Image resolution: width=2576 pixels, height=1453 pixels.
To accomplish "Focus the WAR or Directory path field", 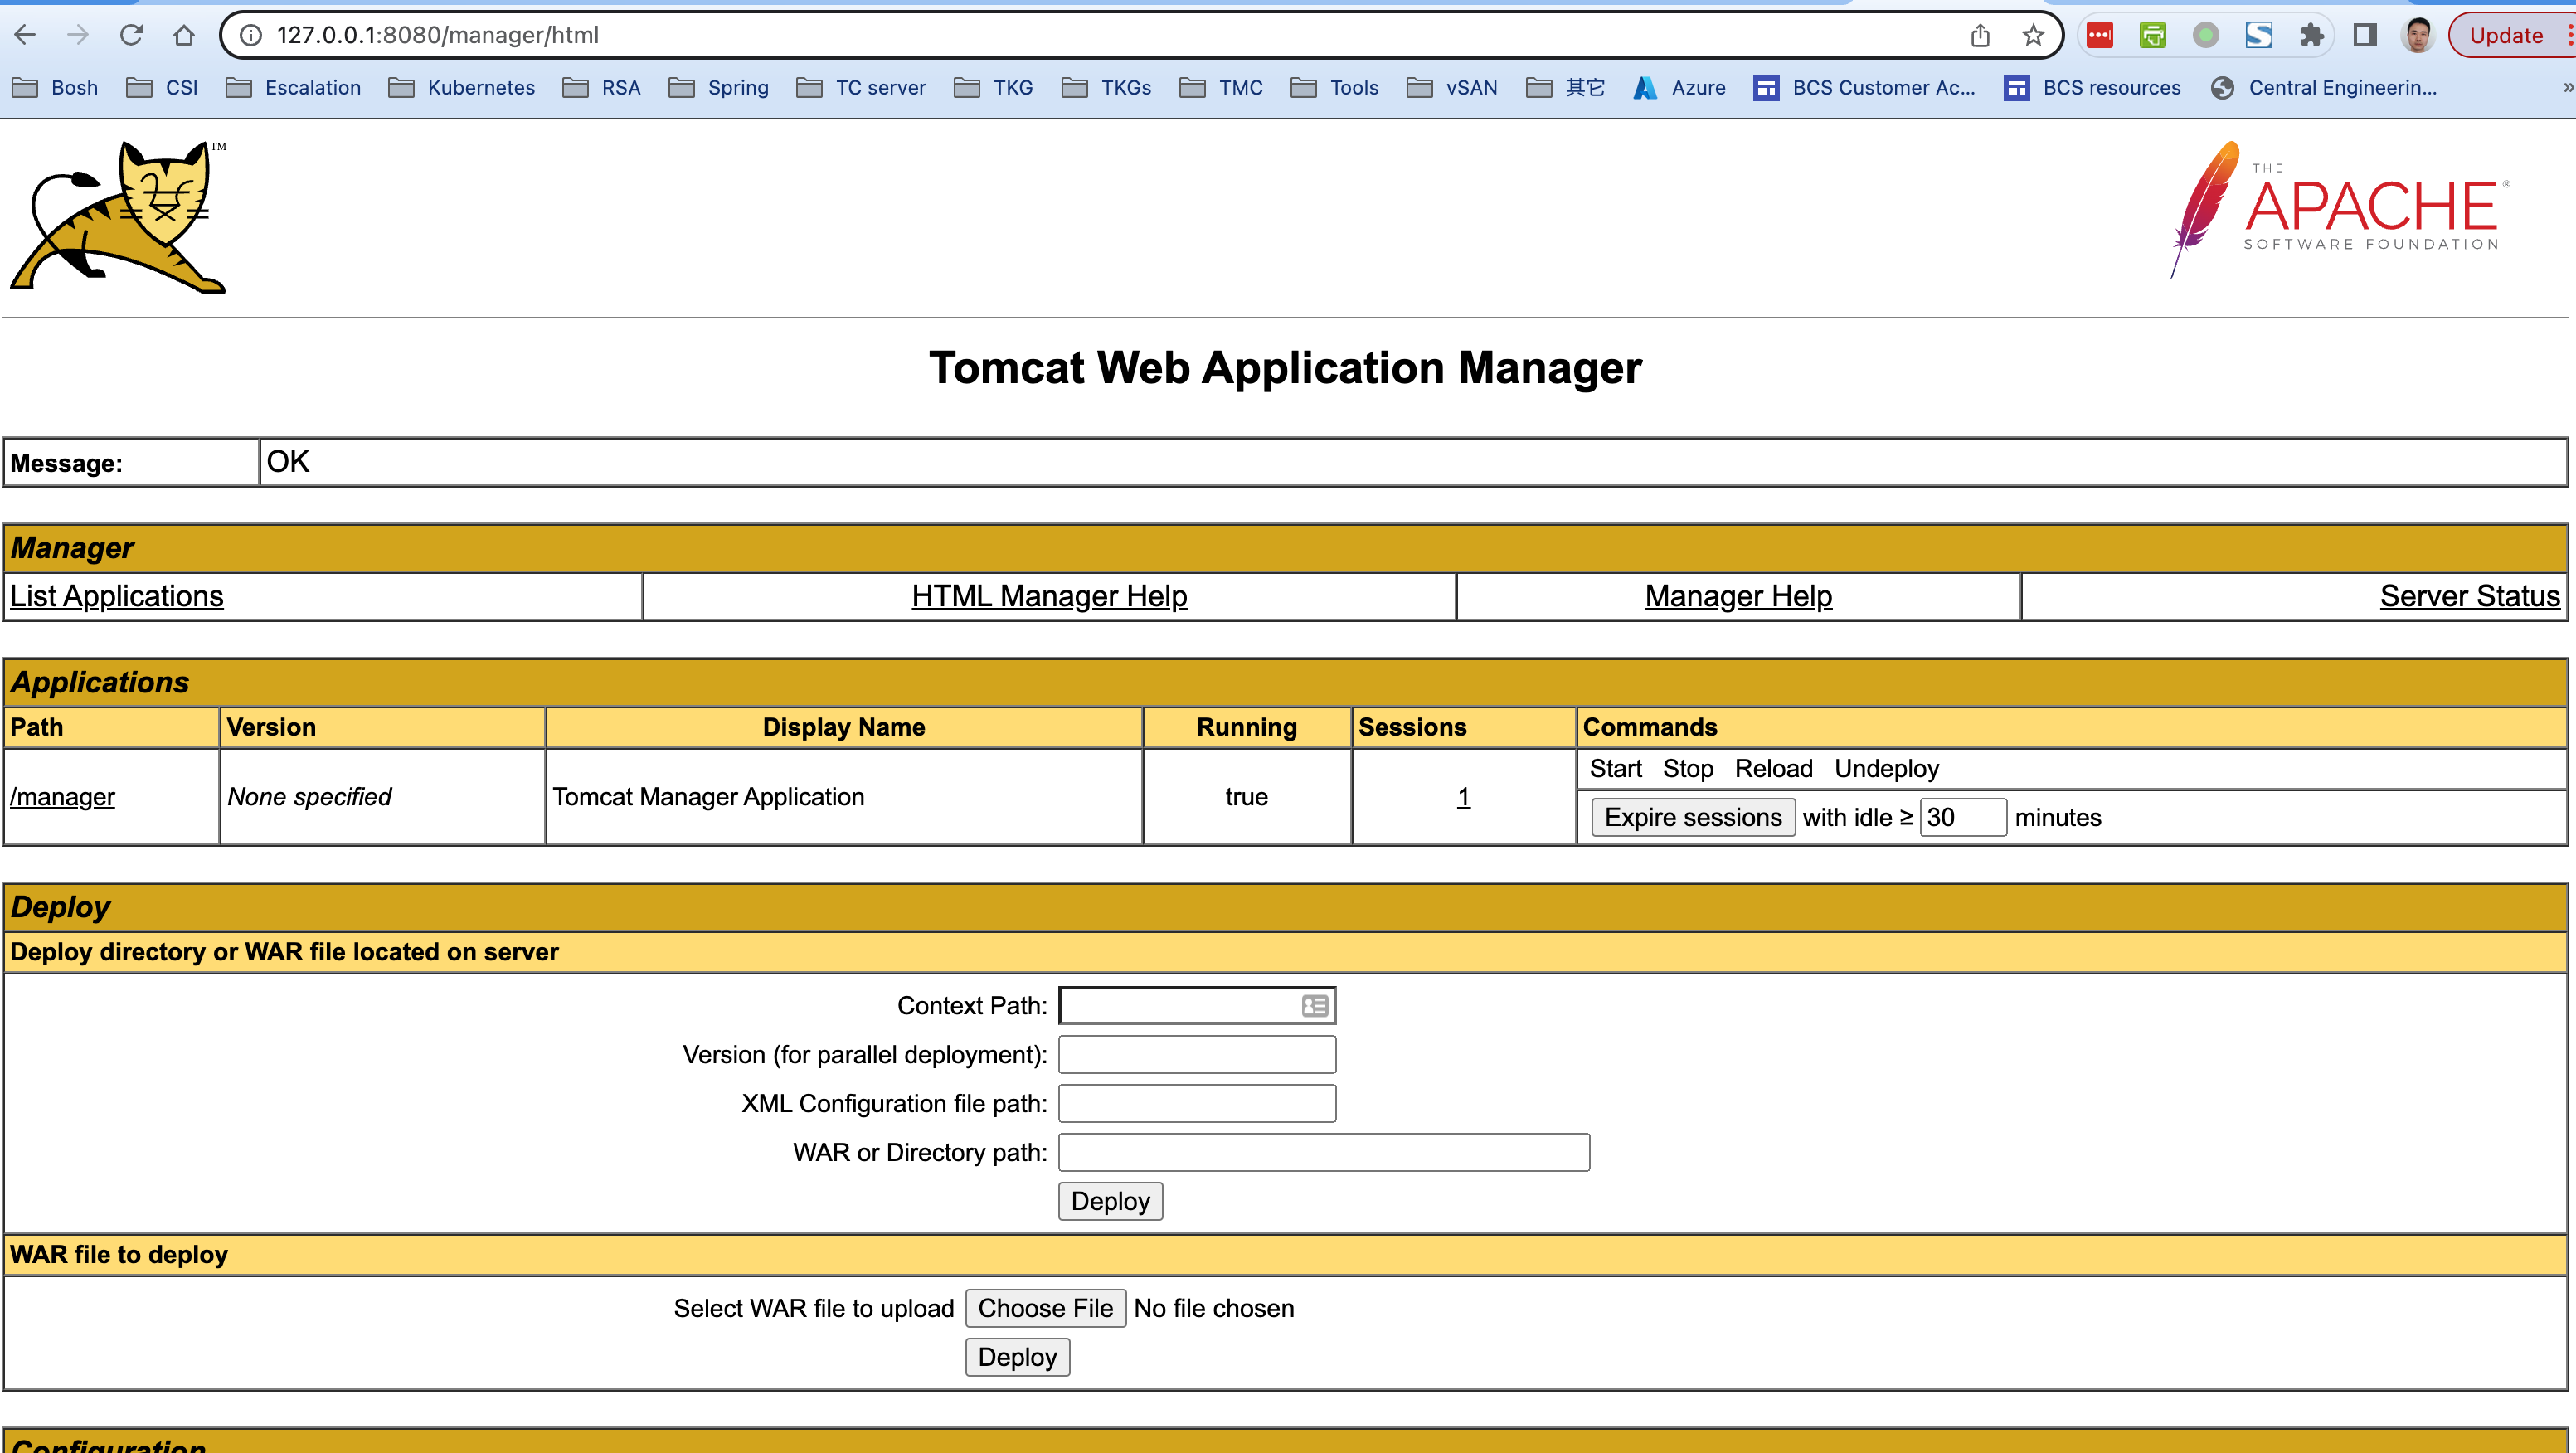I will 1324,1153.
